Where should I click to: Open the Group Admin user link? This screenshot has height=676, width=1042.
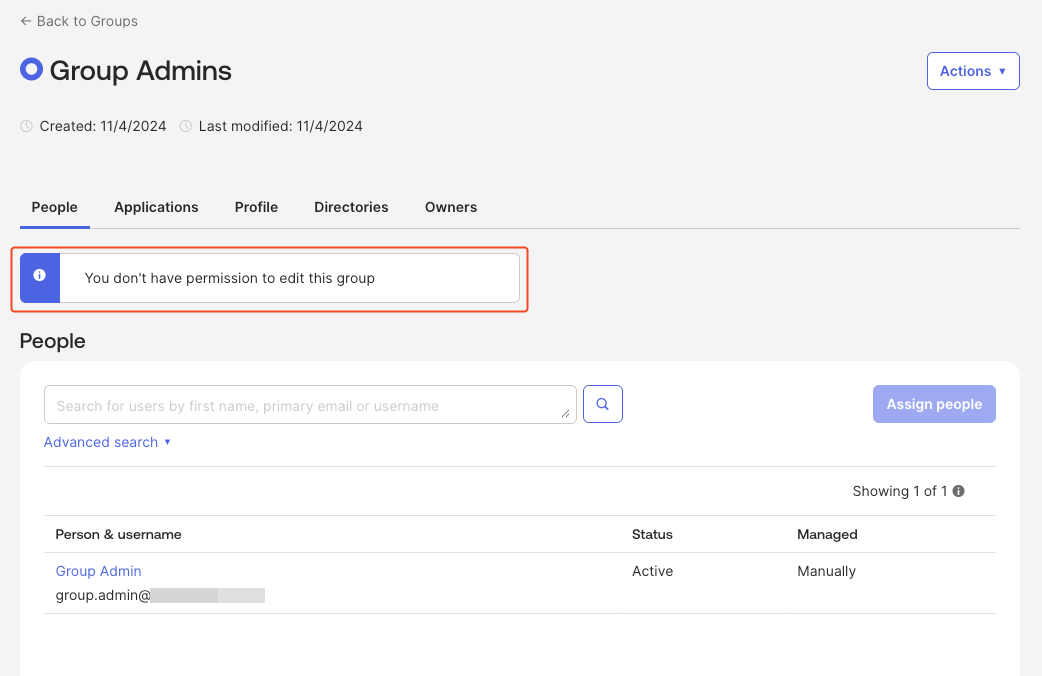click(x=98, y=571)
